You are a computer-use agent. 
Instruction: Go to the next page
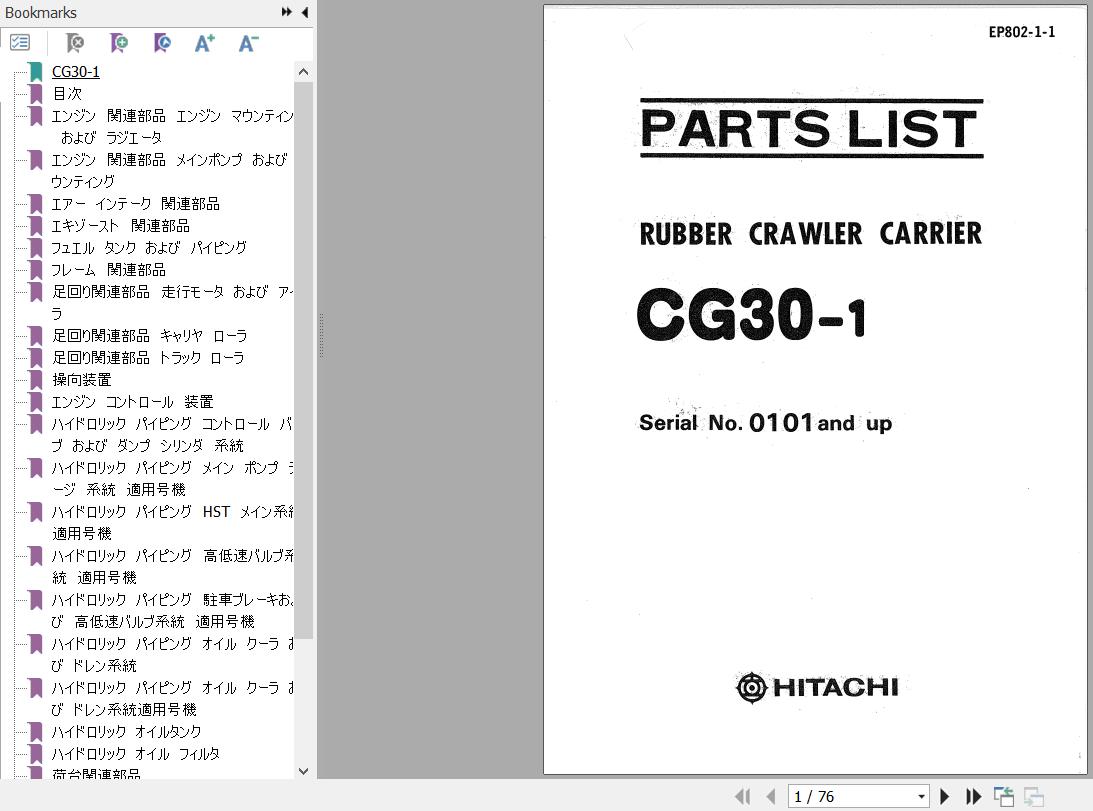coord(945,796)
